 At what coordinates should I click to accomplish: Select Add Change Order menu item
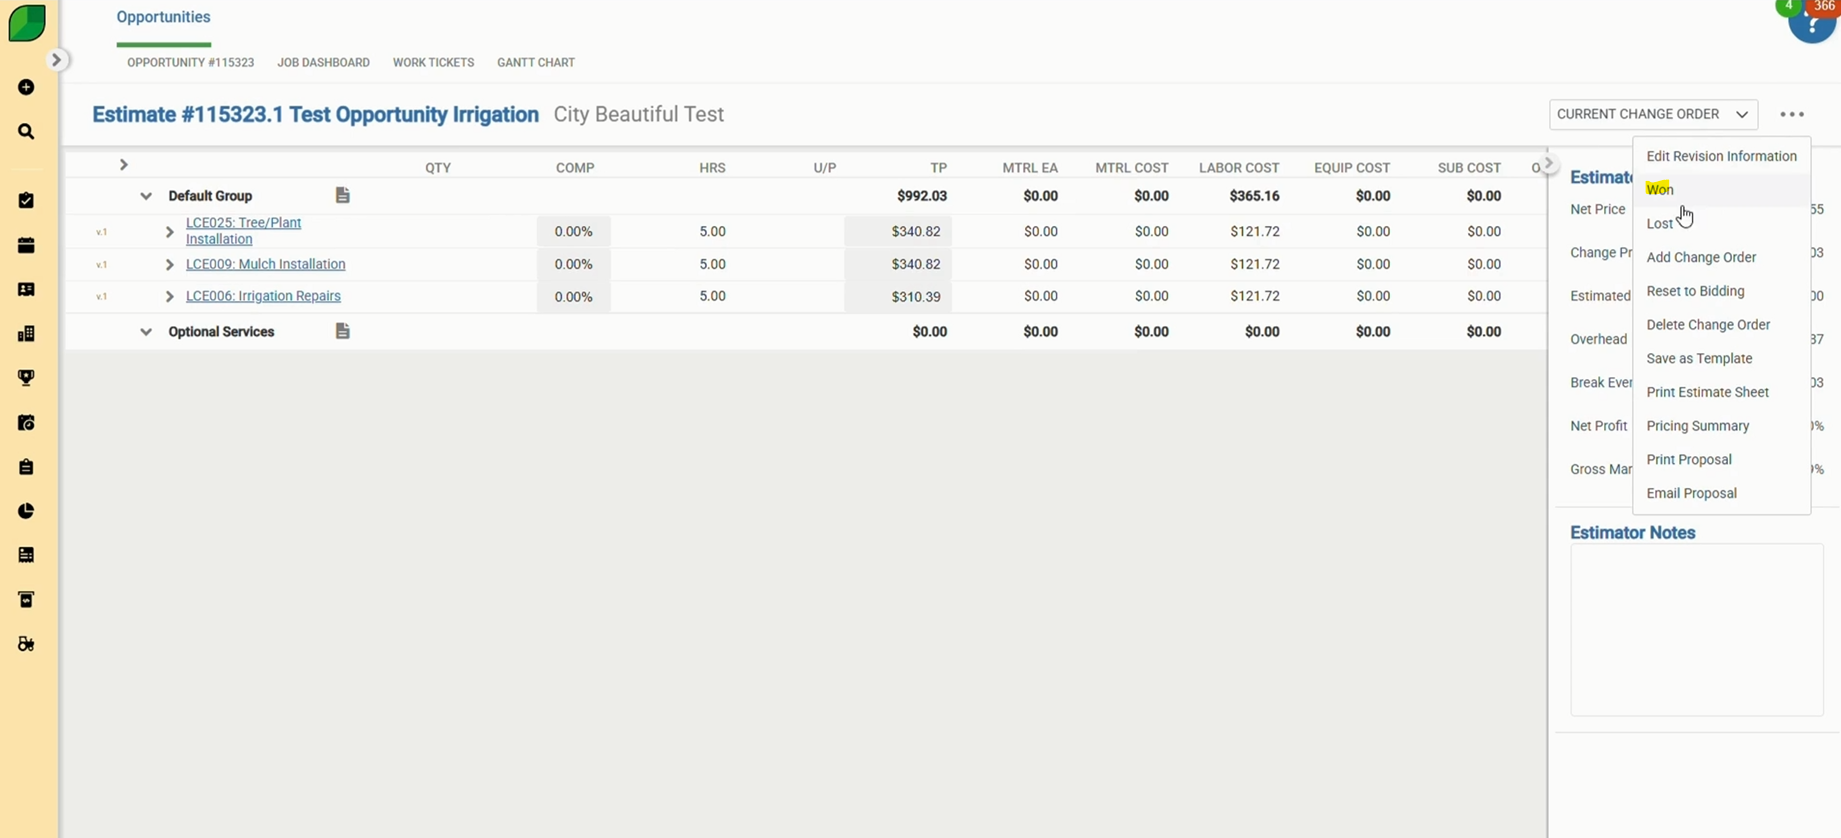(1721, 257)
